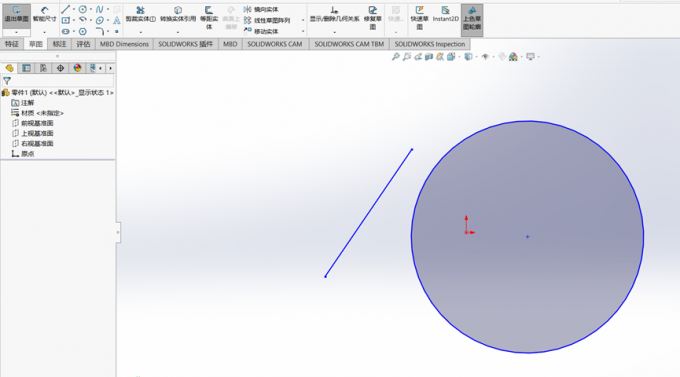Viewport: 680px width, 377px height.
Task: Switch to SOLIDWORKS CAM tab
Action: pos(275,44)
